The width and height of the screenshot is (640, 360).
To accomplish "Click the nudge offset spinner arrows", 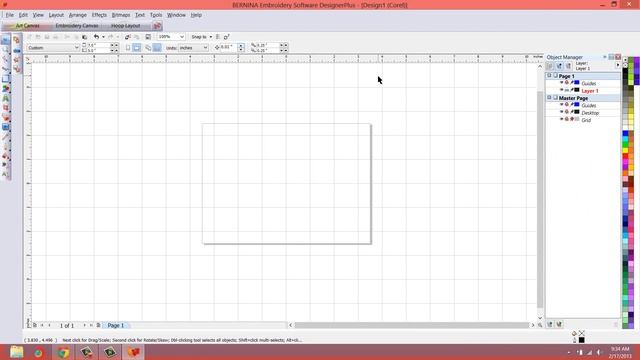I will (x=241, y=48).
